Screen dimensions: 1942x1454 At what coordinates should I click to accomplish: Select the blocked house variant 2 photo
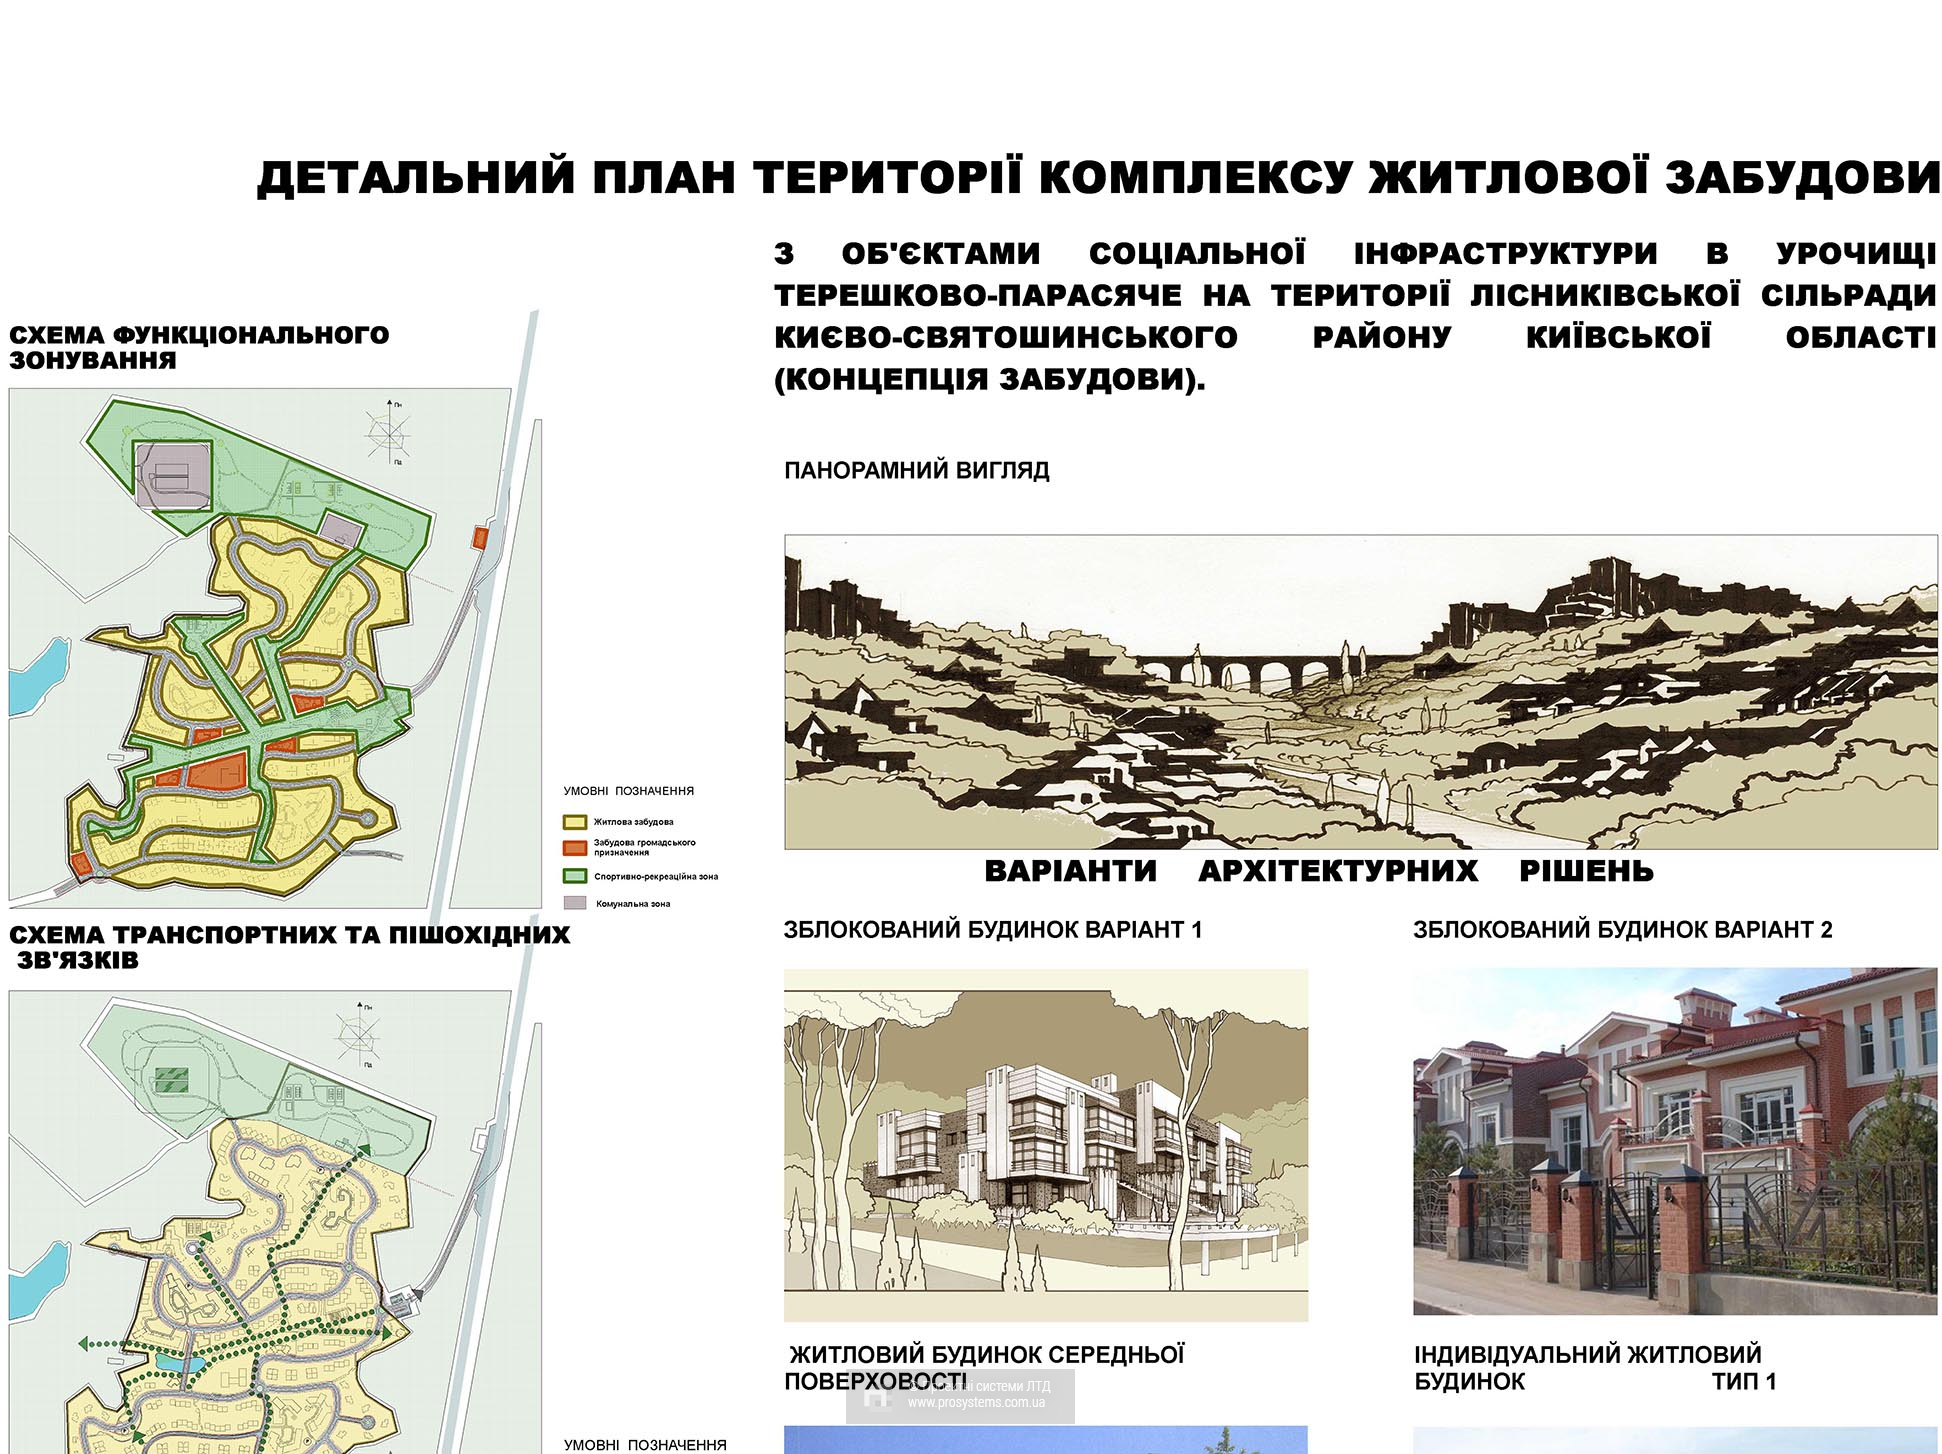pos(1674,1140)
